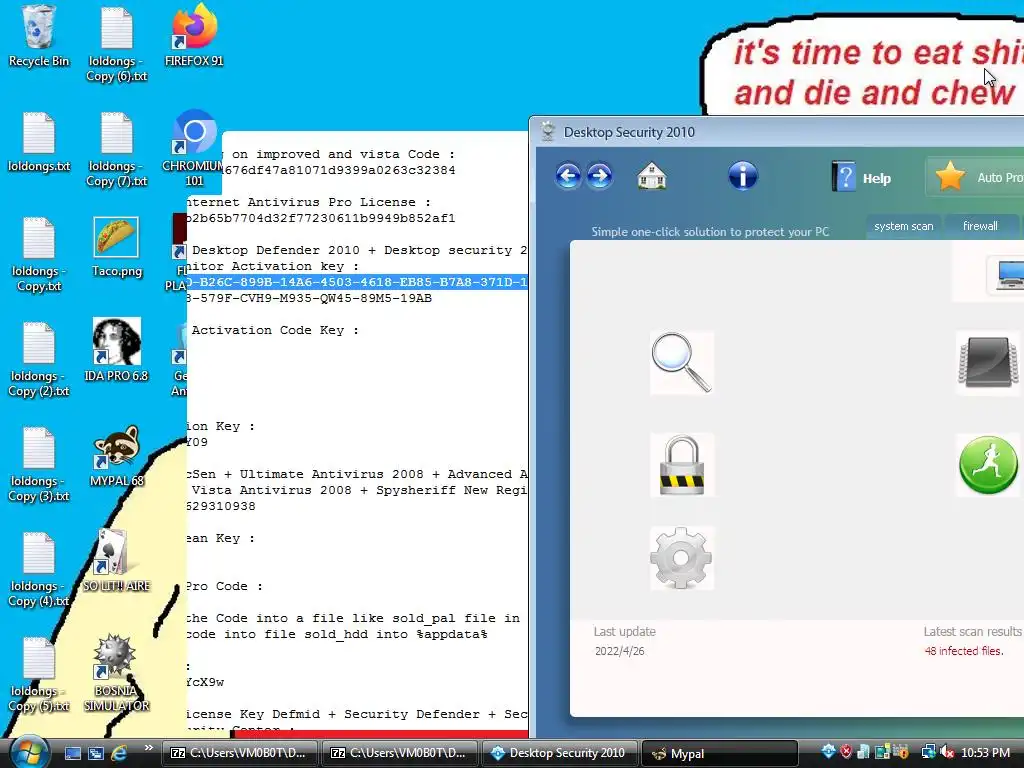Image resolution: width=1024 pixels, height=768 pixels.
Task: Select loldongs - Copy (4).txt file
Action: [x=39, y=569]
